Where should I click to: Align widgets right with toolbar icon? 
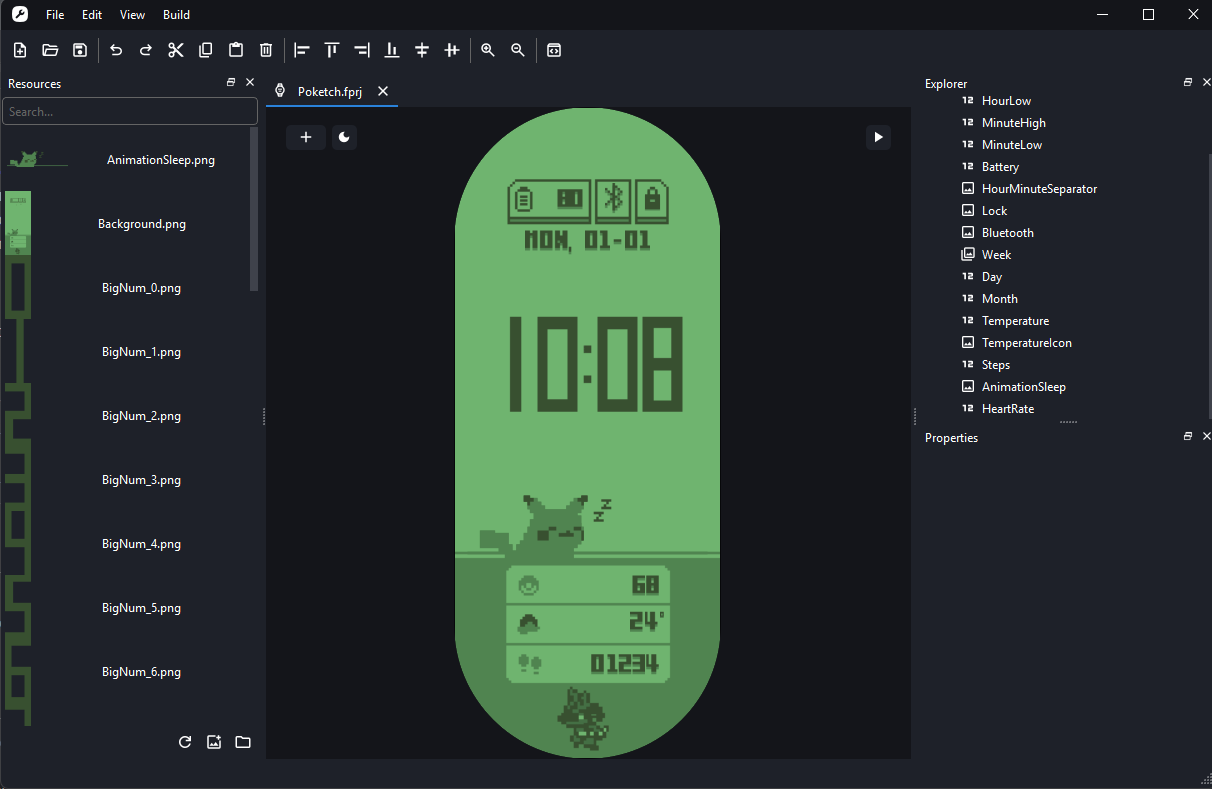pyautogui.click(x=362, y=50)
